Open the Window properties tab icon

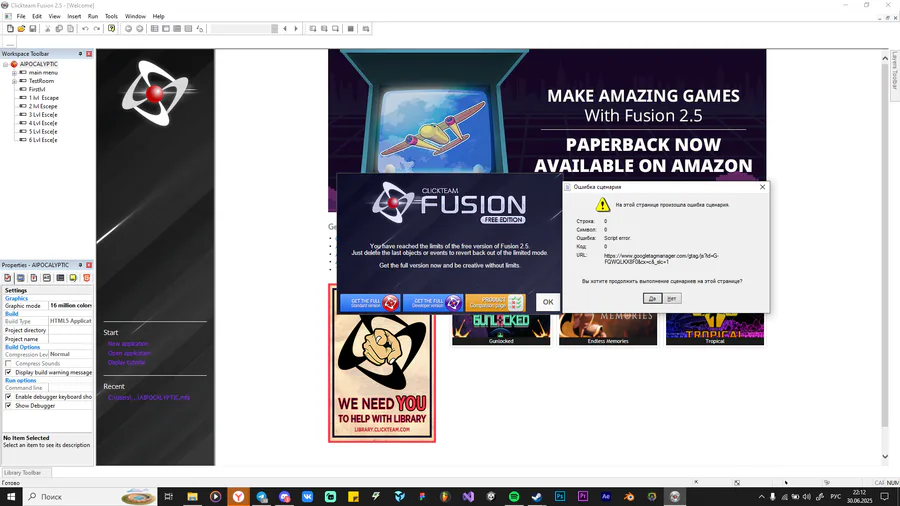point(21,278)
